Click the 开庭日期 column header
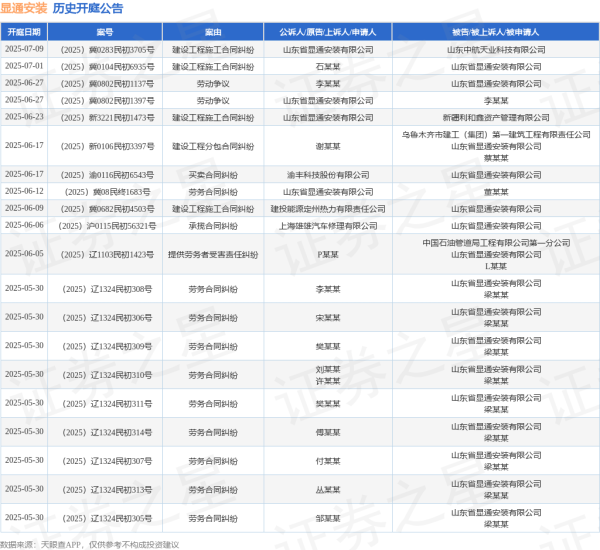 coord(24,32)
